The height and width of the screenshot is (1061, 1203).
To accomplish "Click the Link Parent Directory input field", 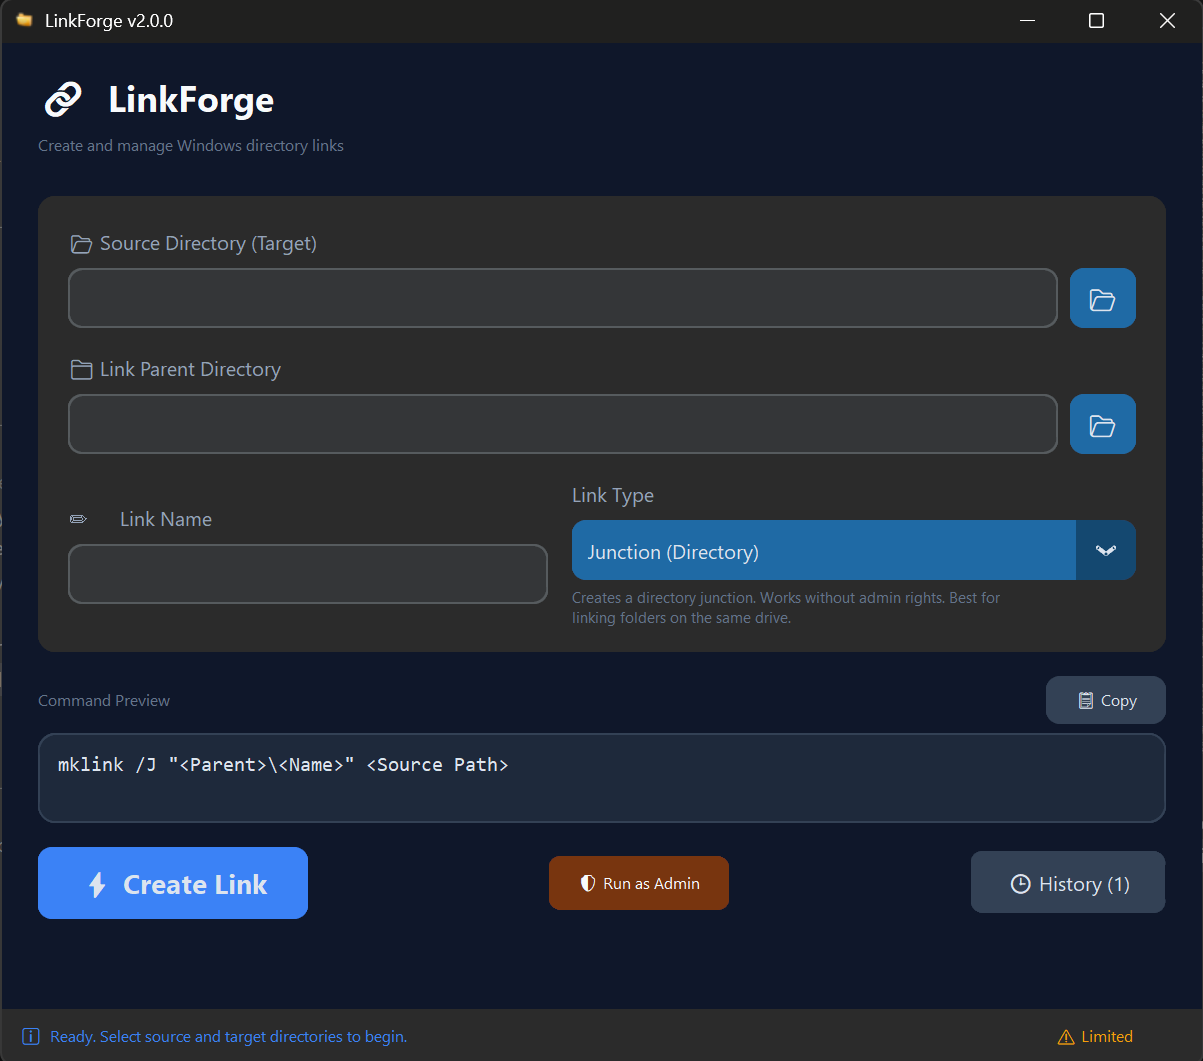I will coord(563,424).
